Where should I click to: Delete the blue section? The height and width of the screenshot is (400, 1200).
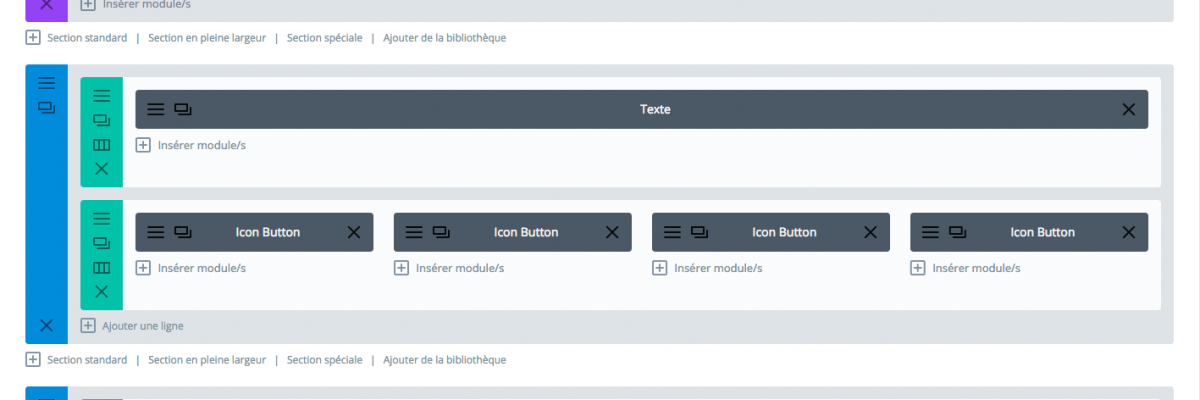click(x=46, y=324)
